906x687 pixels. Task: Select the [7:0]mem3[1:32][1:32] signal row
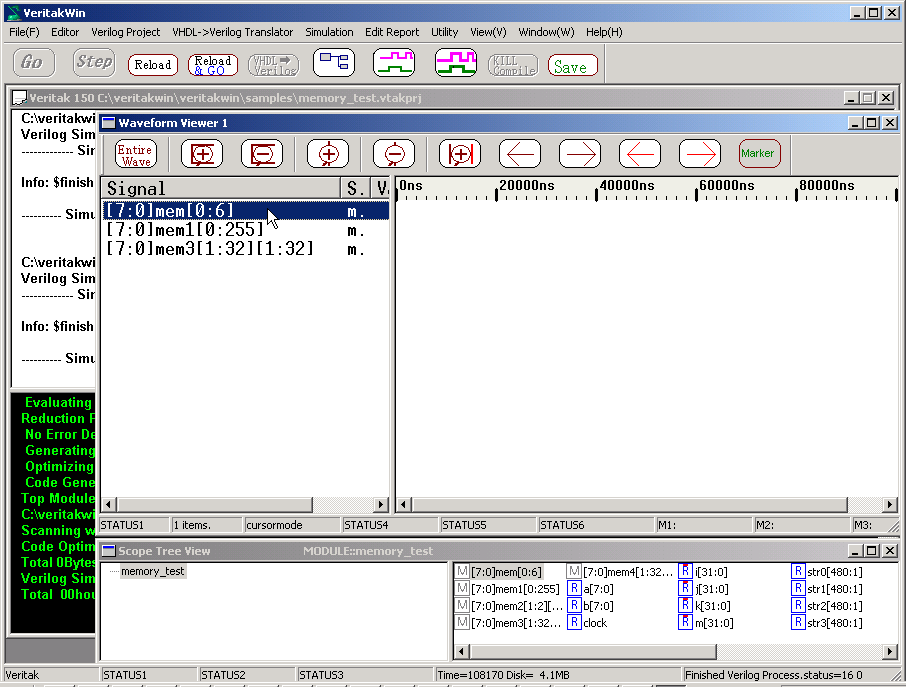[246, 249]
